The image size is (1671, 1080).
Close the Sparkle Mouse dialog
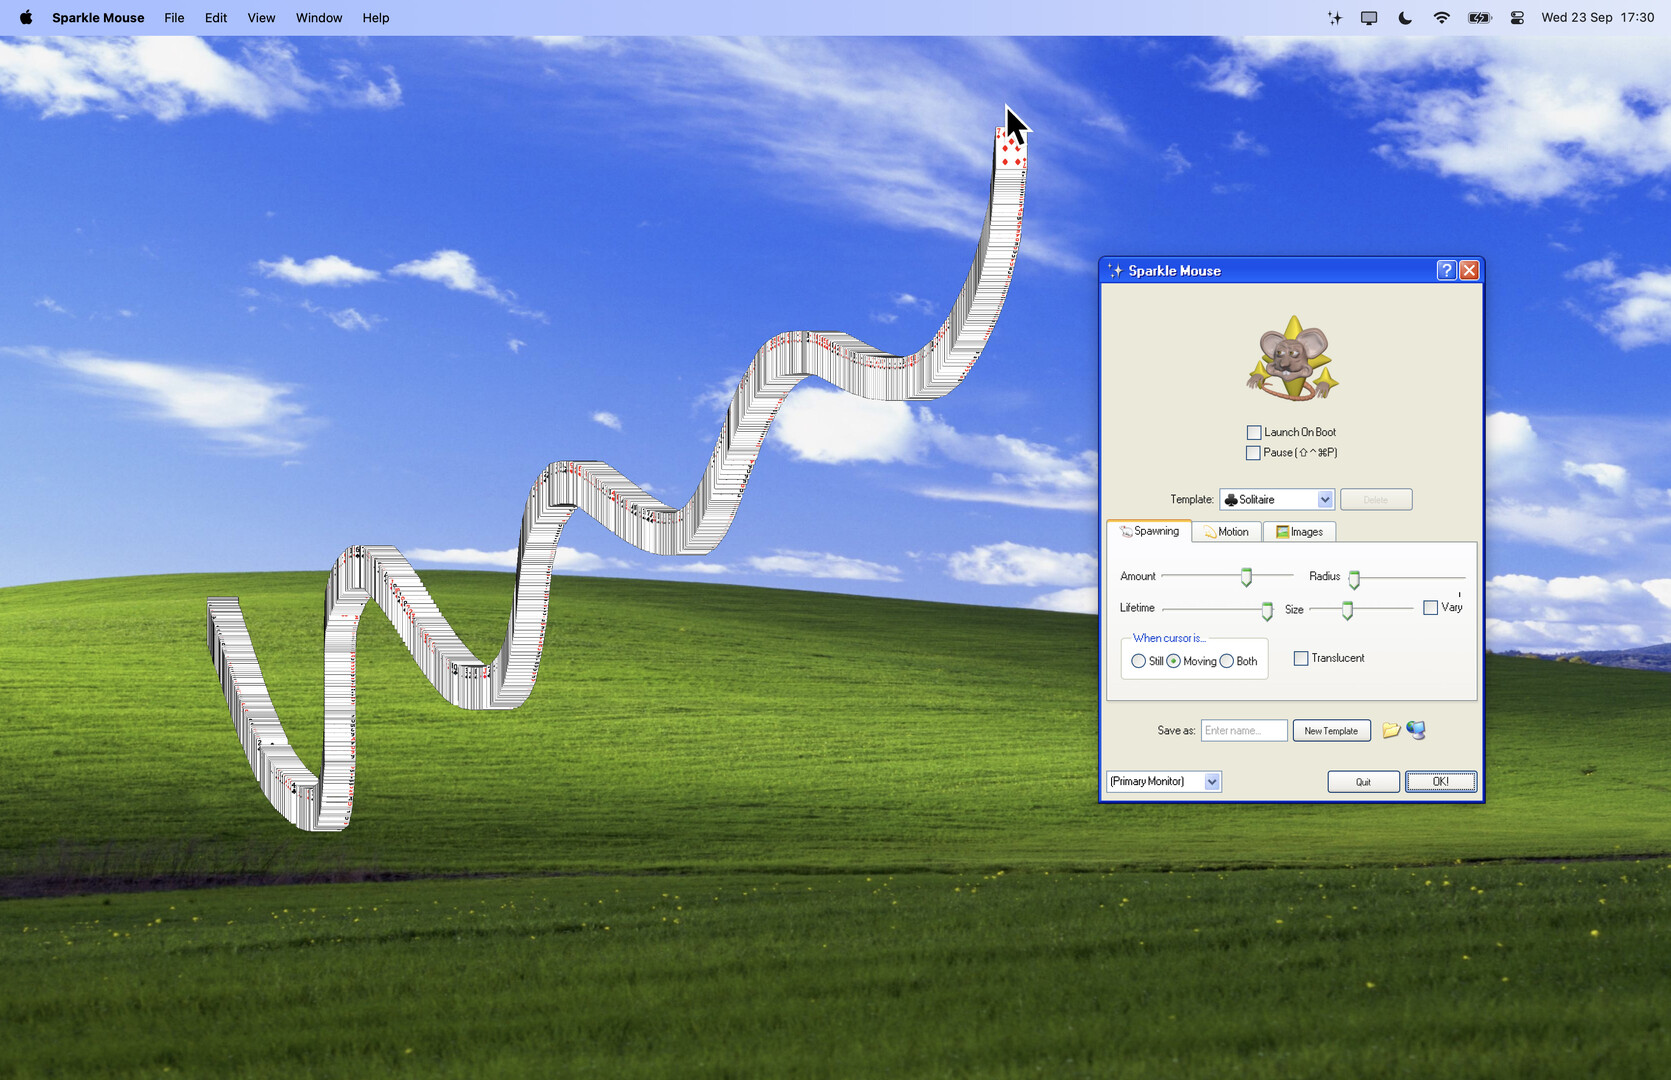point(1469,270)
